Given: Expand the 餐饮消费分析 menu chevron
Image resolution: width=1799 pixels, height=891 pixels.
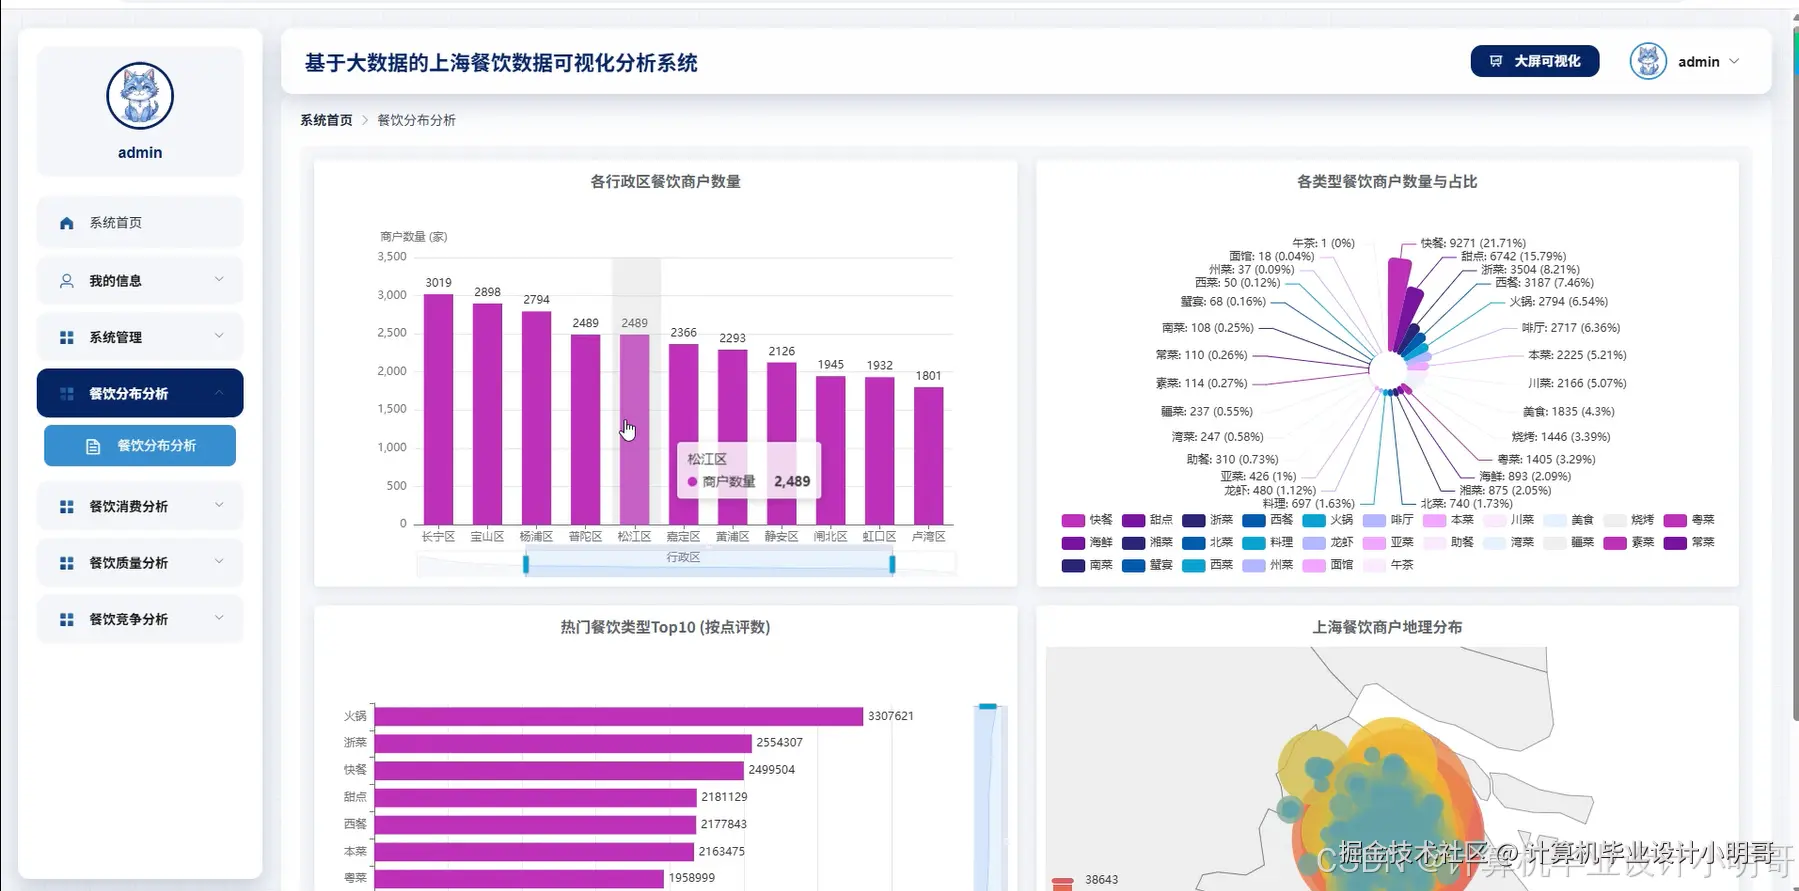Looking at the screenshot, I should (219, 505).
